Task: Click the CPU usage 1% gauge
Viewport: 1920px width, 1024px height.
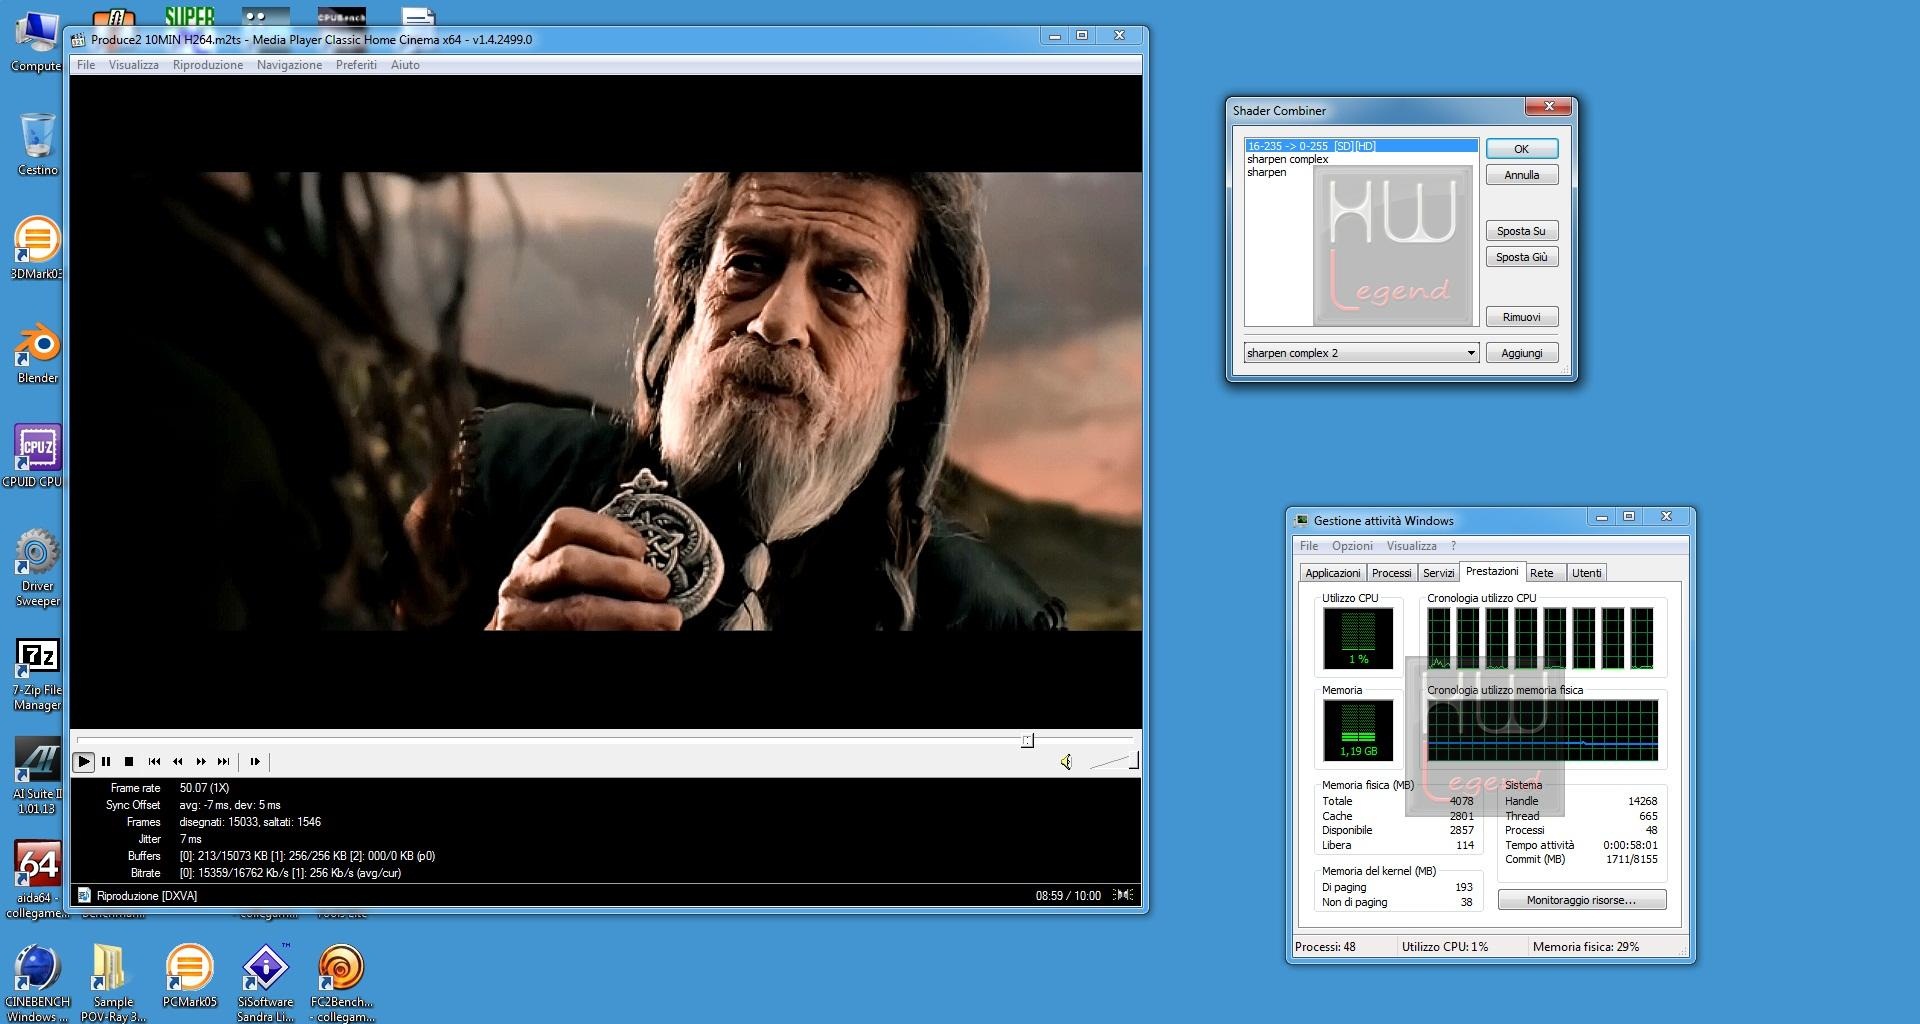Action: point(1358,638)
